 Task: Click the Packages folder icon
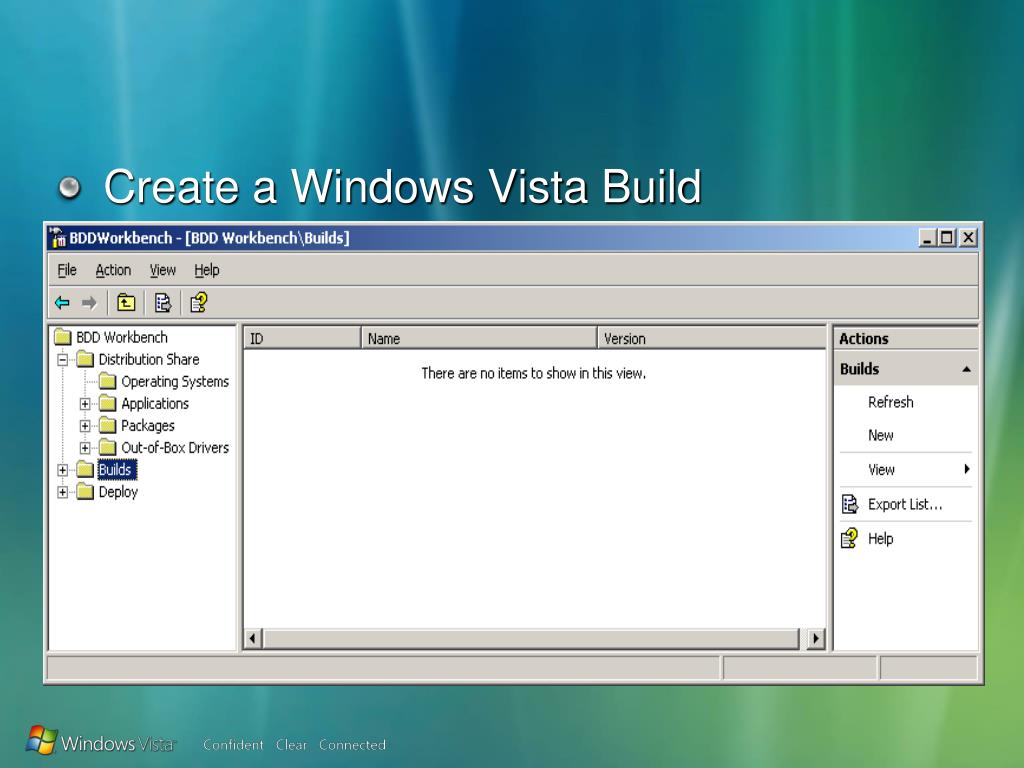pos(108,426)
